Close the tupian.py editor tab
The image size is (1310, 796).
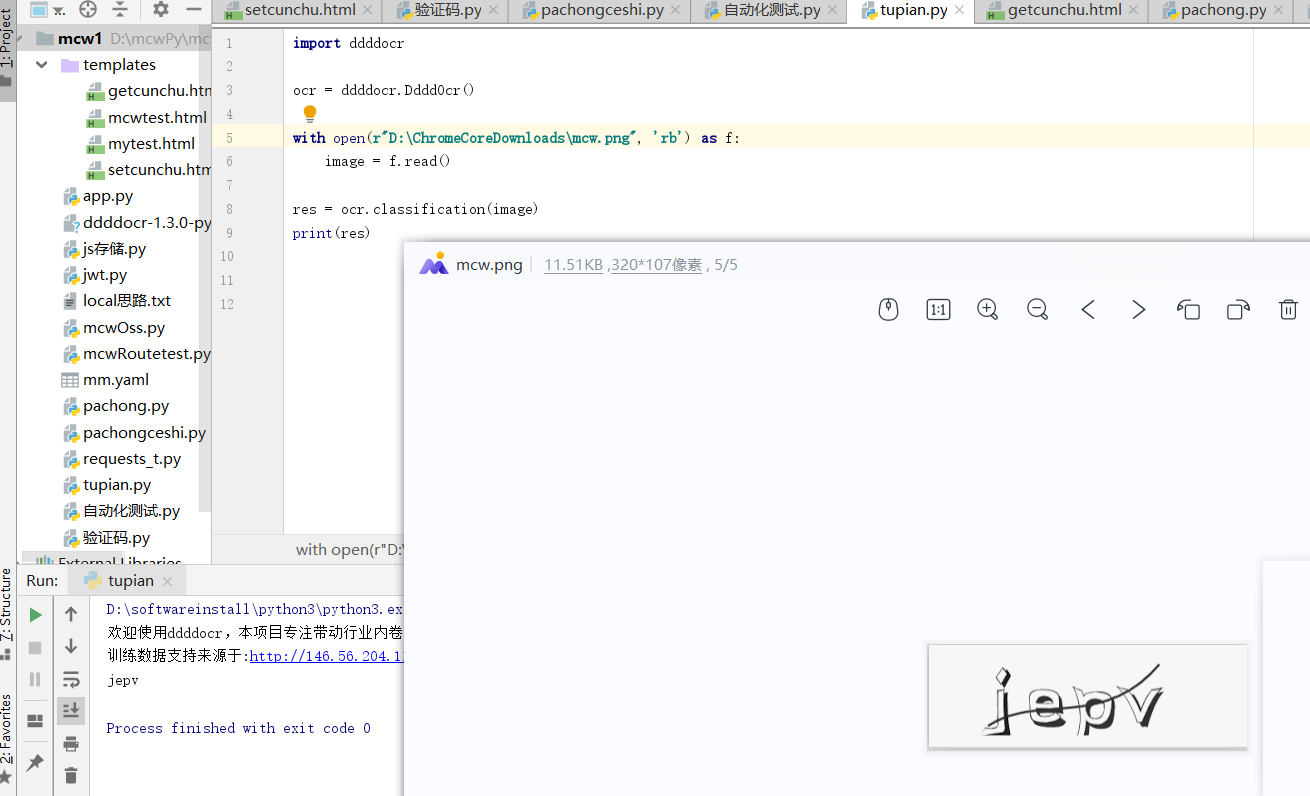pos(960,10)
